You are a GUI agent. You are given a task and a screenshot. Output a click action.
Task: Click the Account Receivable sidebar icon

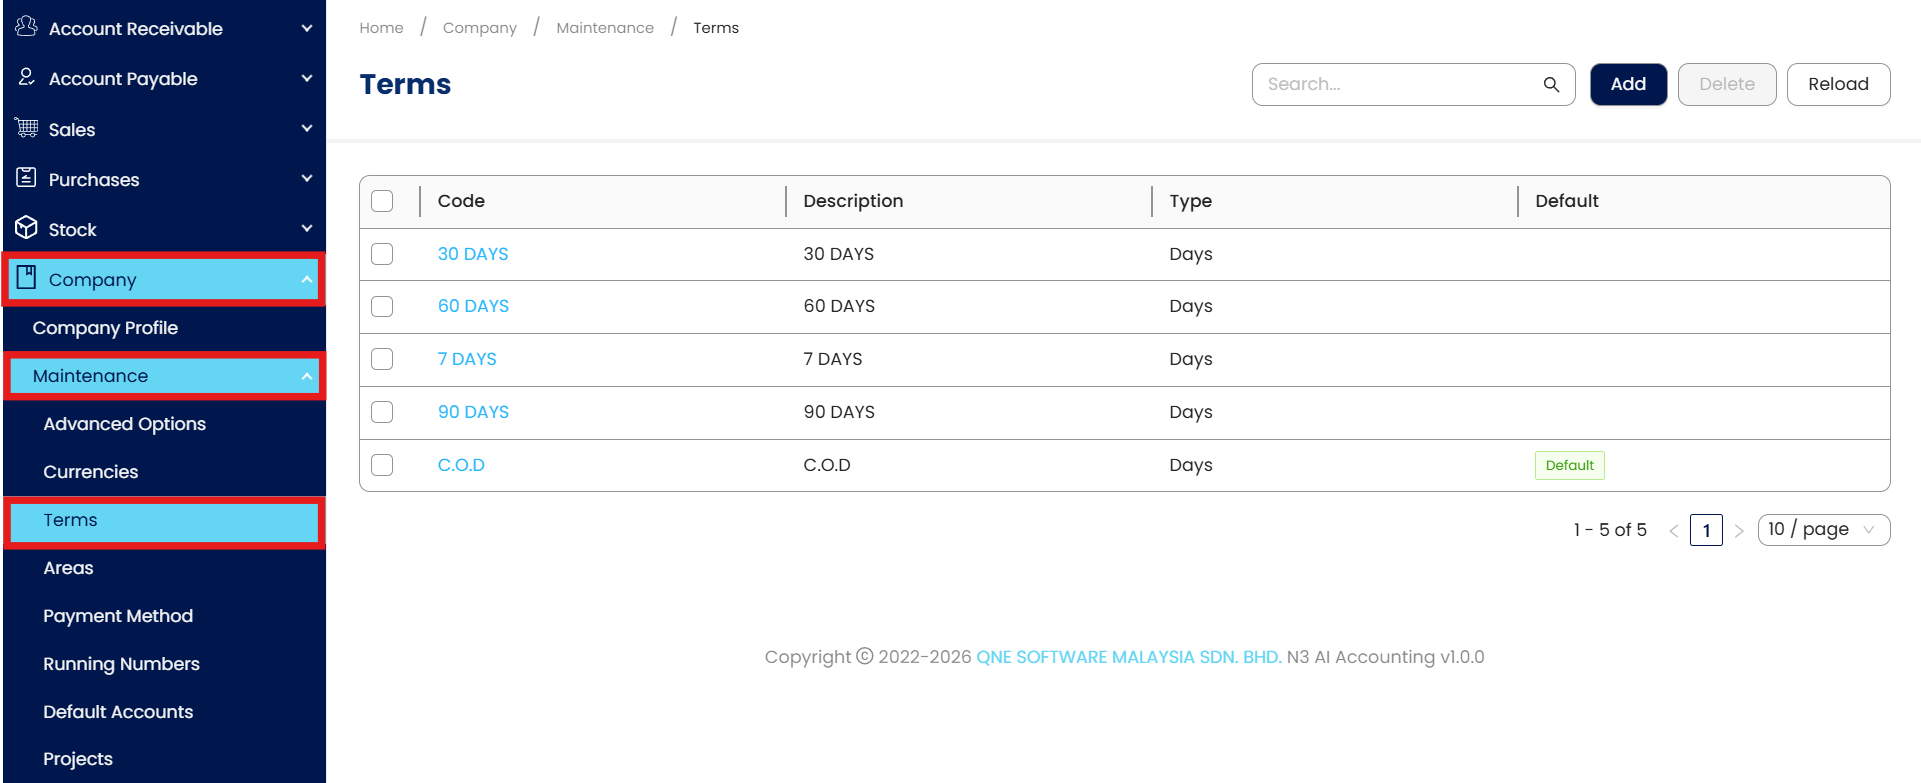(x=27, y=27)
